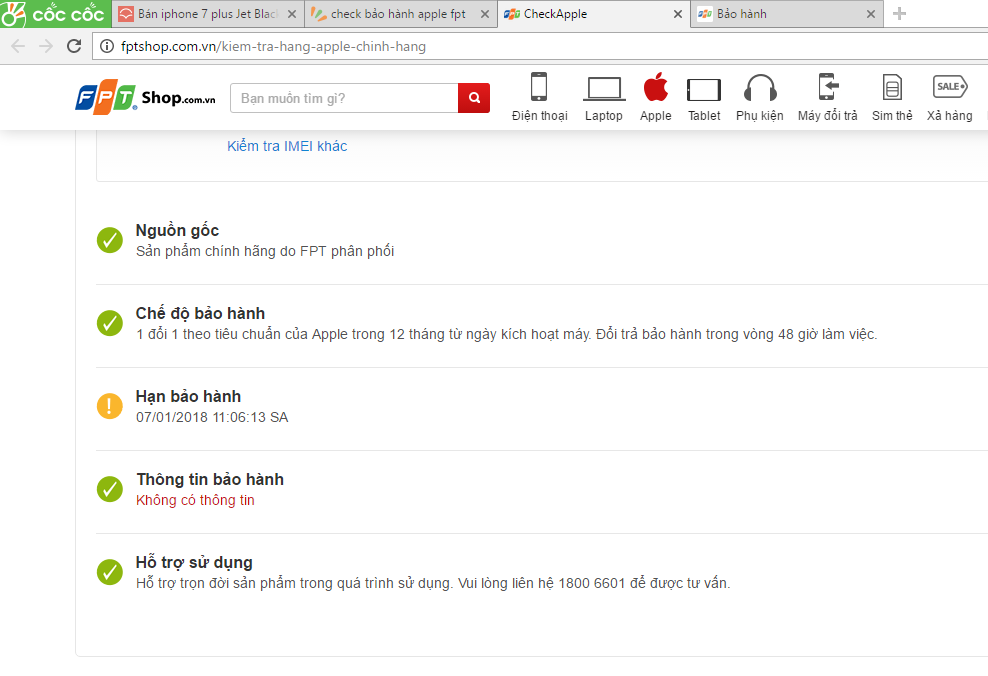Click the green check icon beside Thông tin bảo hành

click(x=110, y=490)
